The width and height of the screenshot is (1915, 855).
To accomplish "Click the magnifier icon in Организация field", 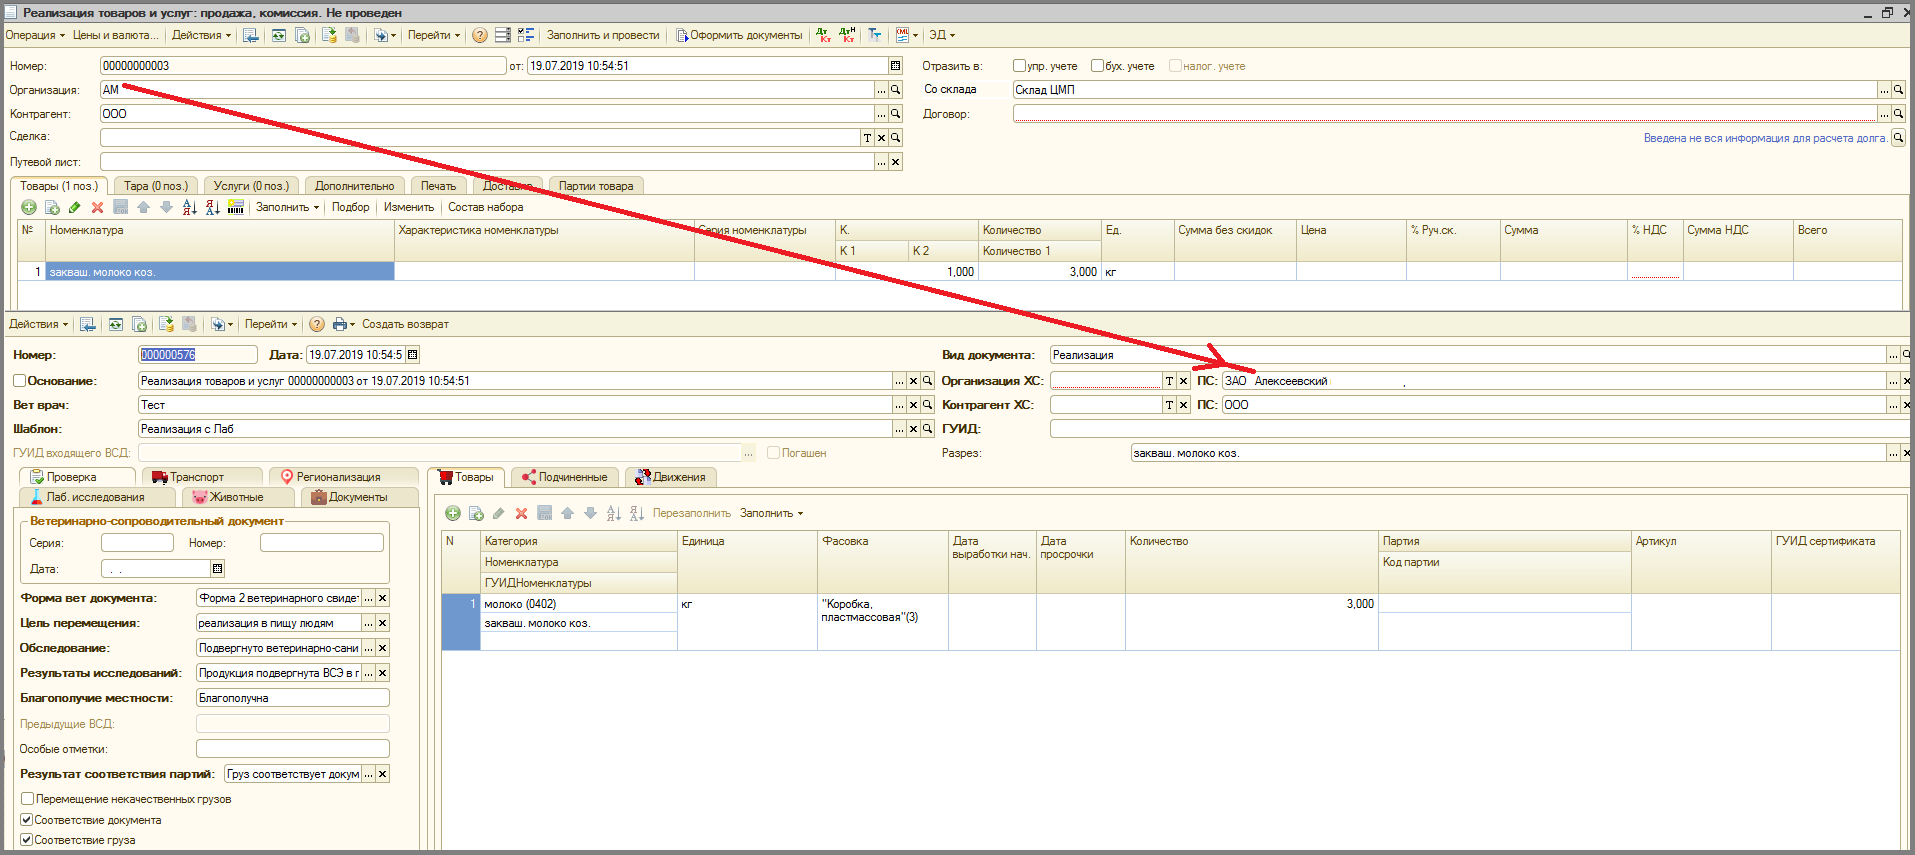I will [896, 90].
